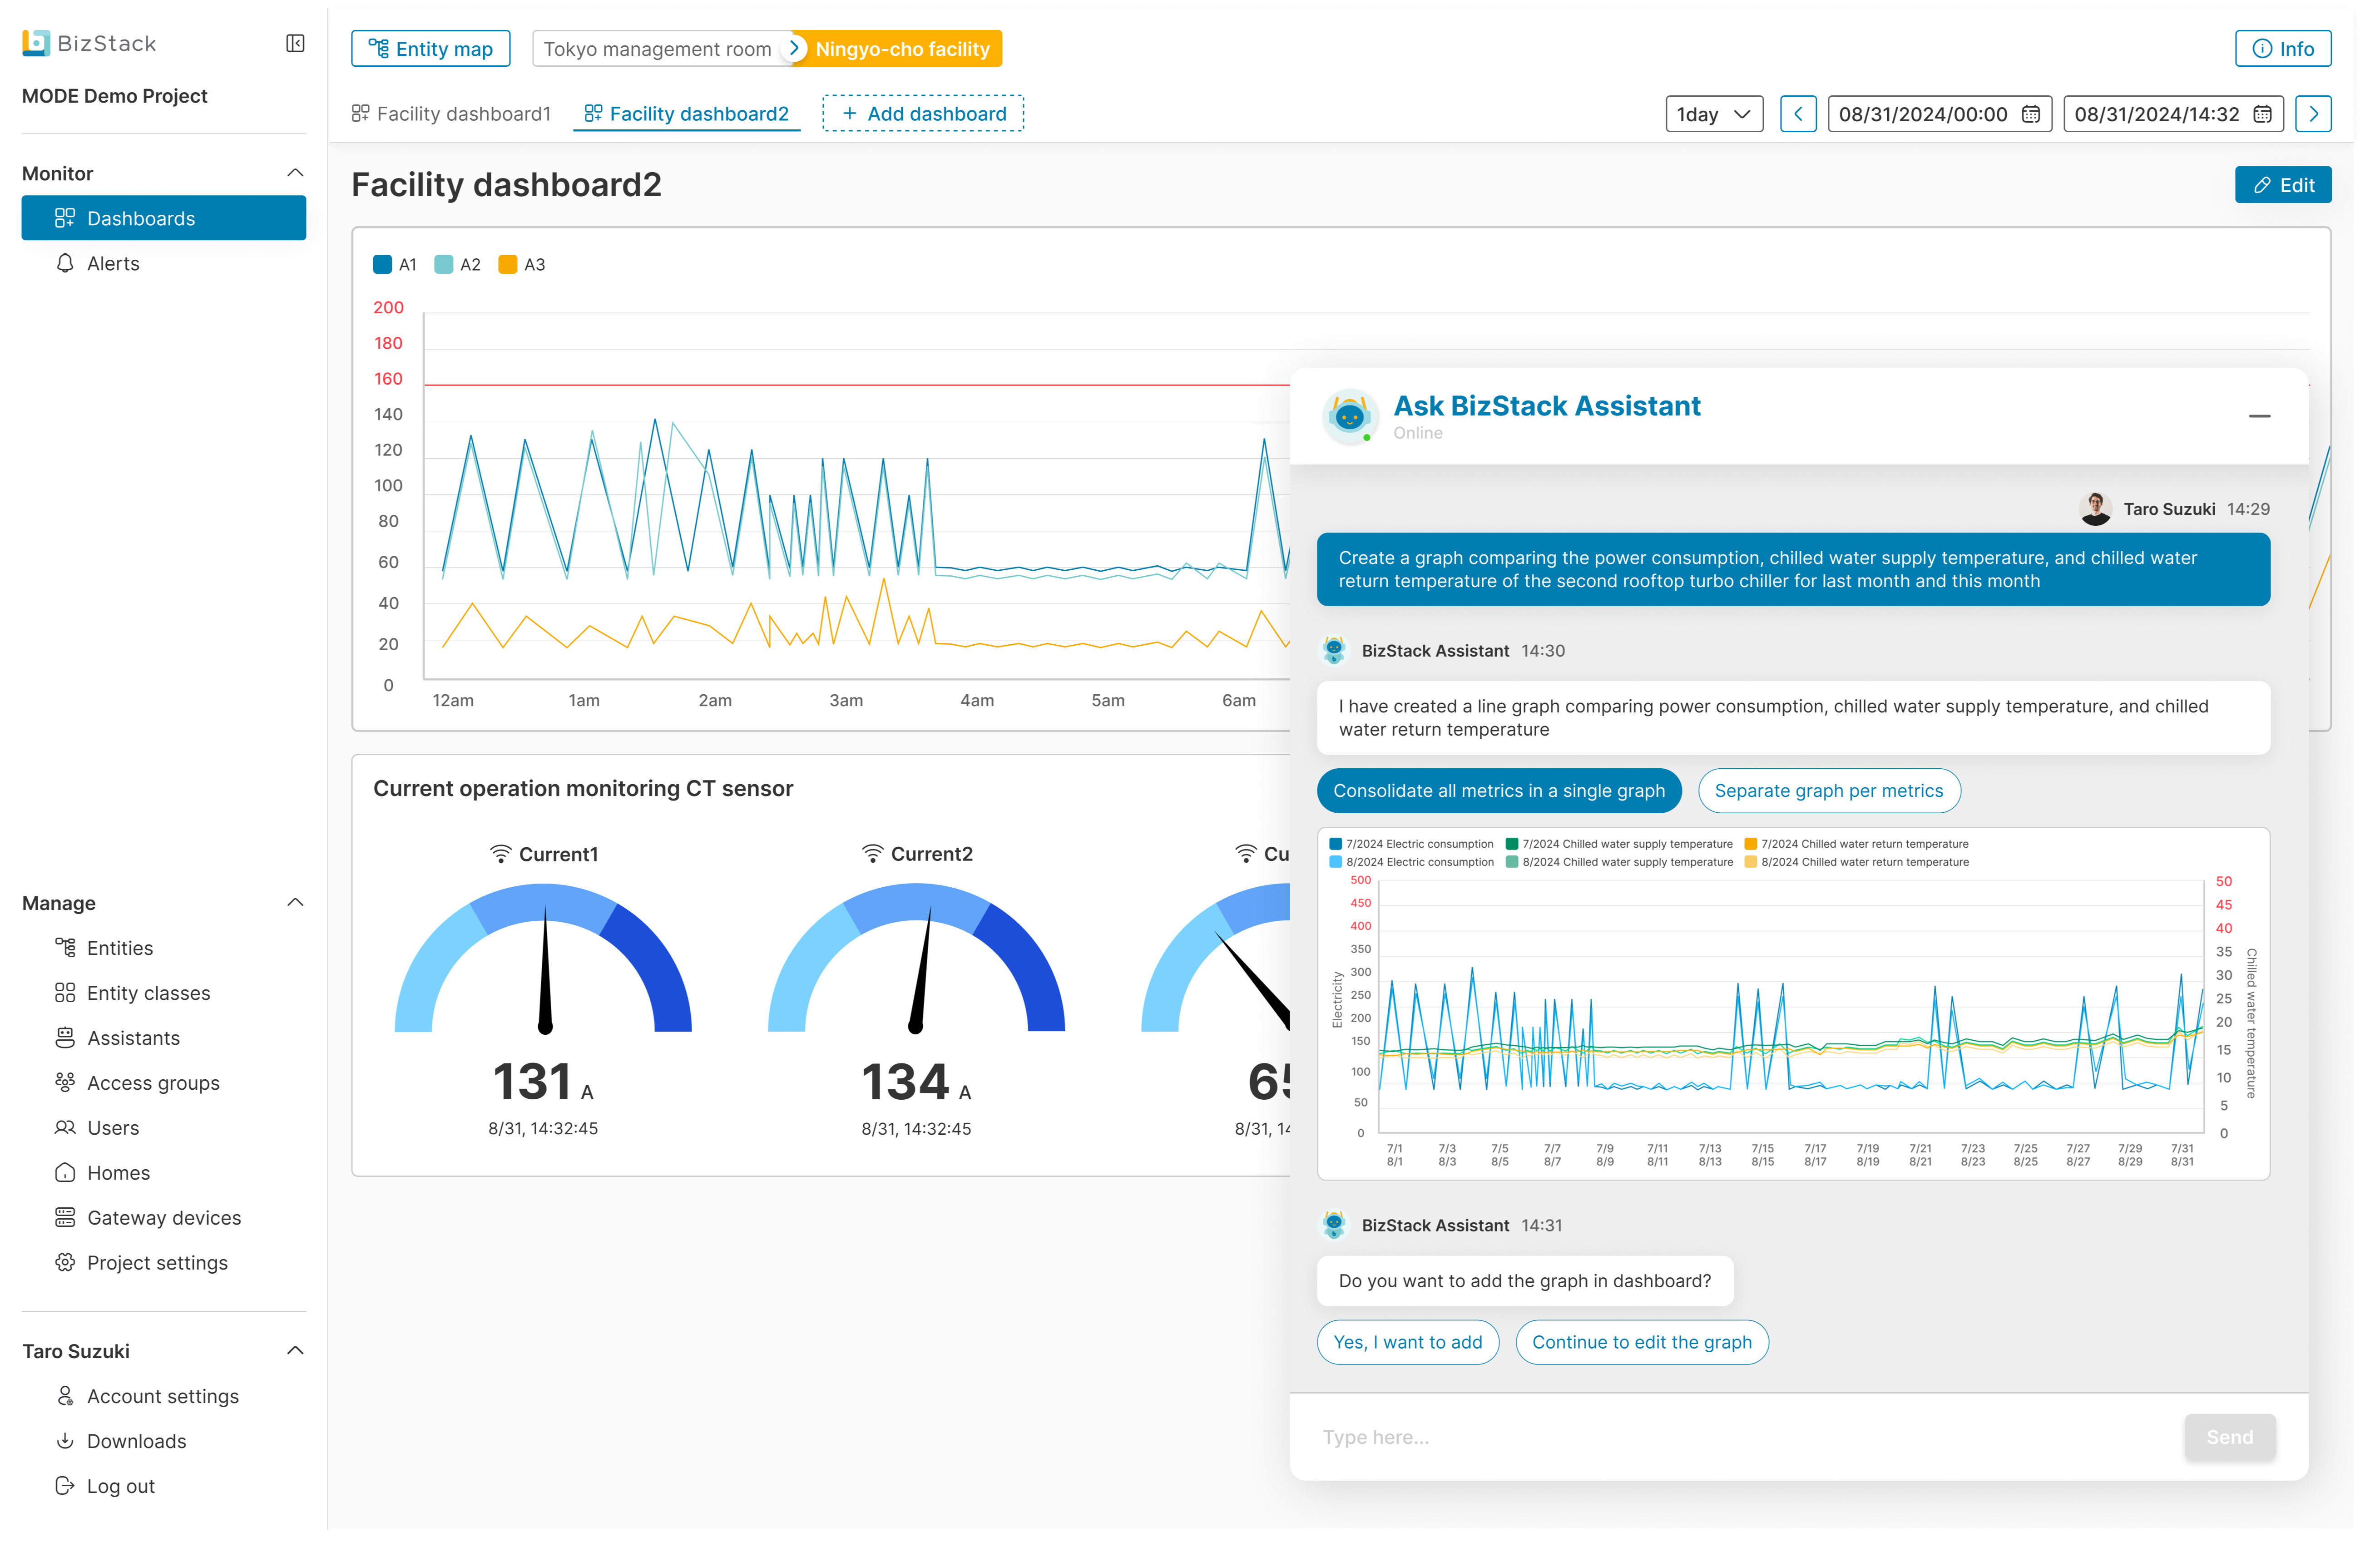Screen dimensions: 2380x1542
Task: Click the Alerts bell in the sidebar
Action: point(113,263)
